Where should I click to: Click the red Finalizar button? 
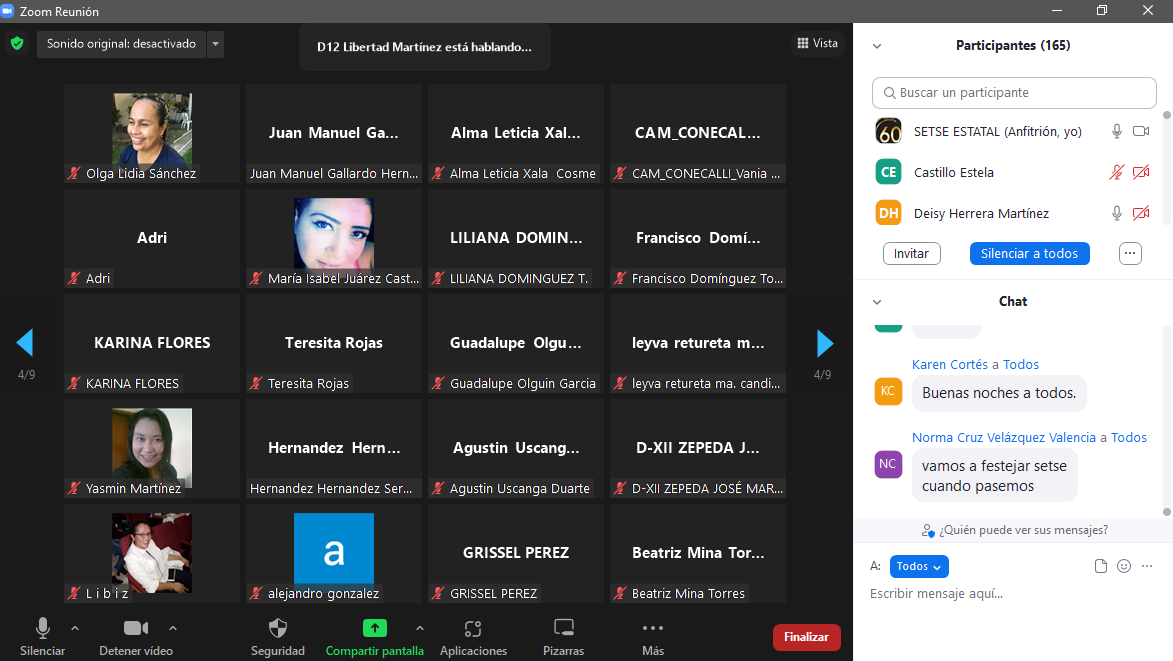pyautogui.click(x=806, y=637)
